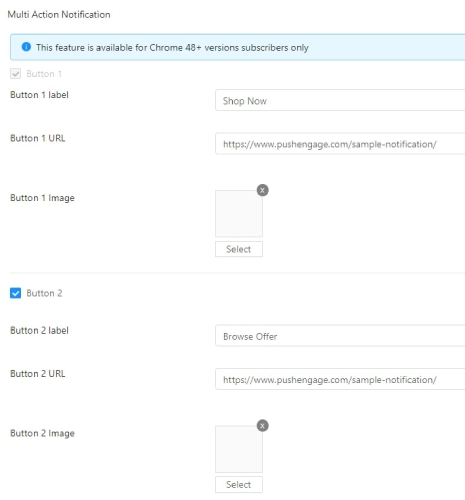Screen dimensions: 465x500
Task: Click the Multi Action Notification heading
Action: pos(59,15)
